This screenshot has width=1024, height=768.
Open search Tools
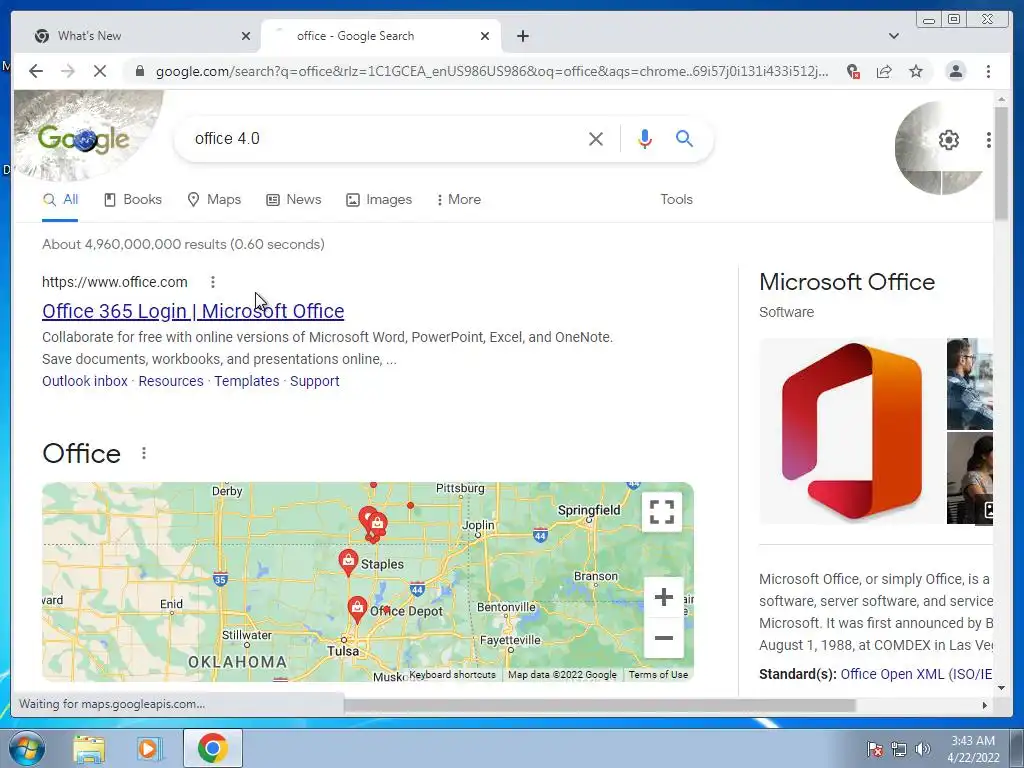676,200
